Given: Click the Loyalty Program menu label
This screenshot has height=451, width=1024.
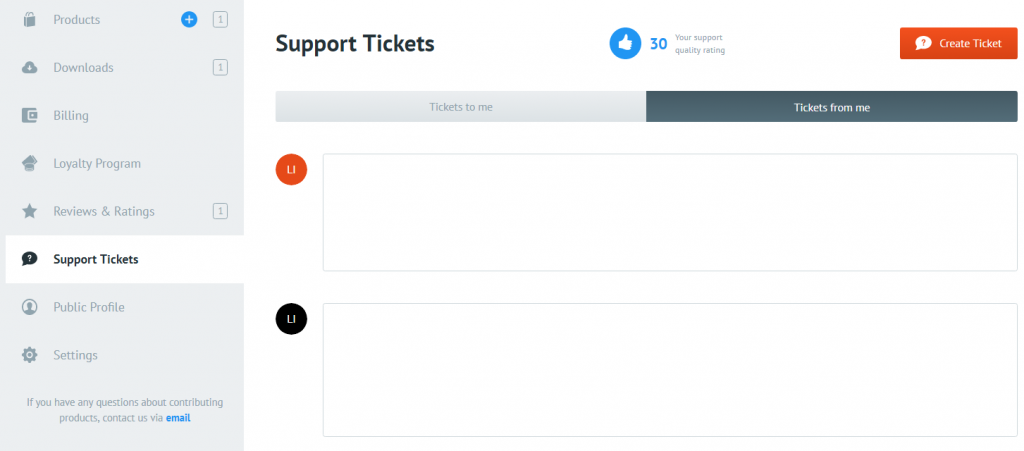Looking at the screenshot, I should tap(97, 163).
